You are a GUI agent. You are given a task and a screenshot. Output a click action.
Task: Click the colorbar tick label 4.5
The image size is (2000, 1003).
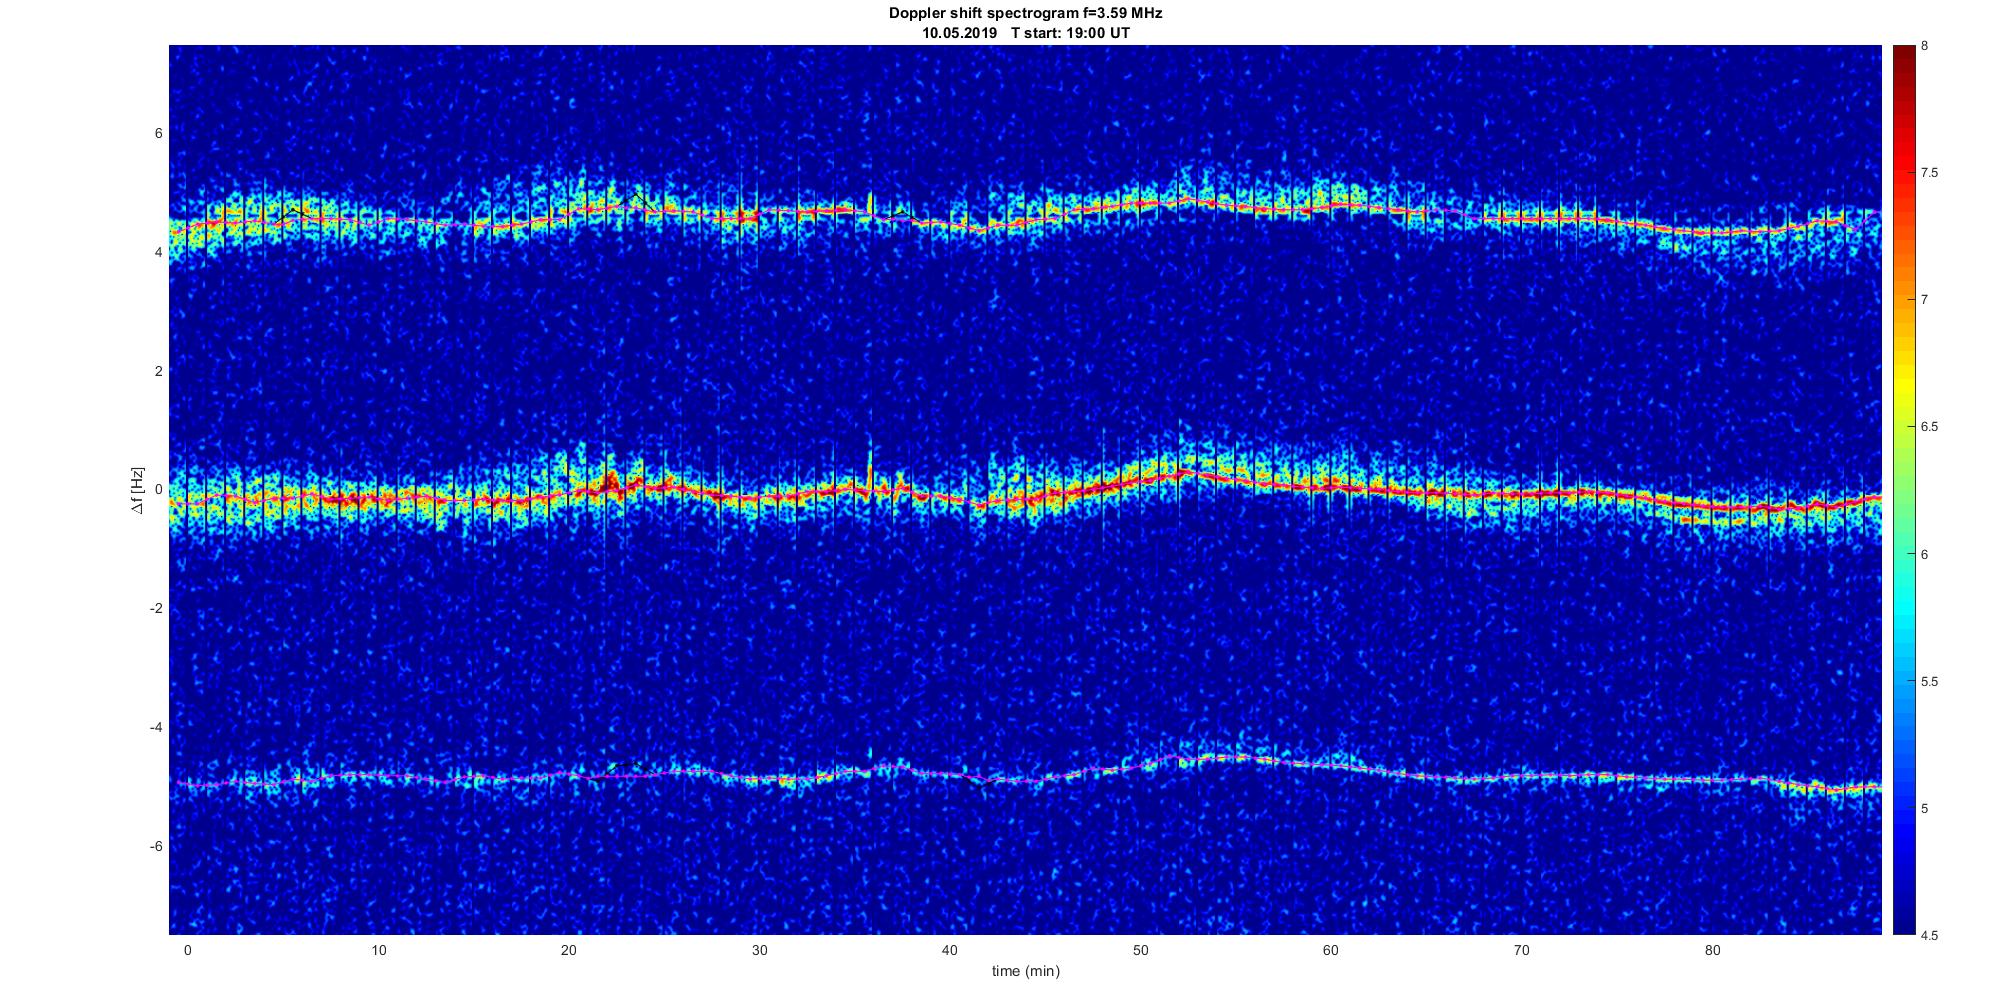click(1930, 935)
